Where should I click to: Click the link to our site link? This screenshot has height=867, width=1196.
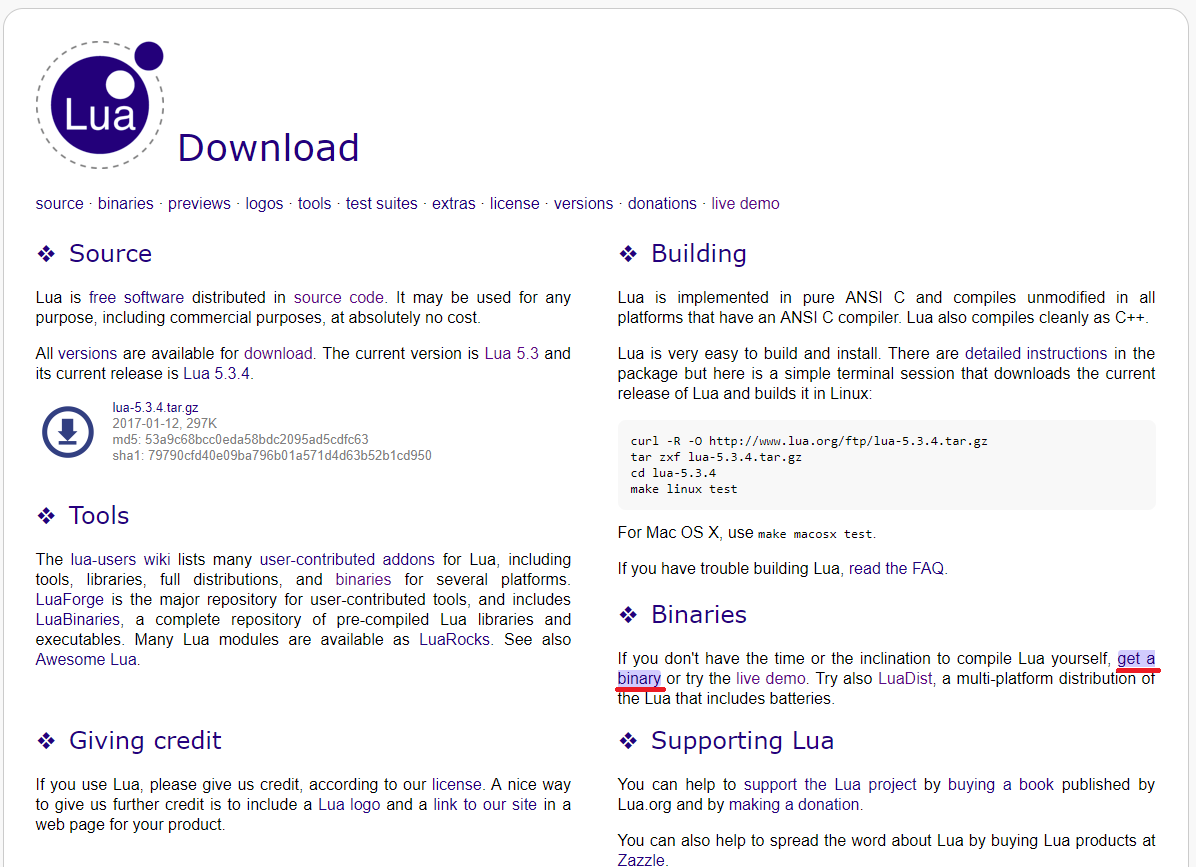485,804
